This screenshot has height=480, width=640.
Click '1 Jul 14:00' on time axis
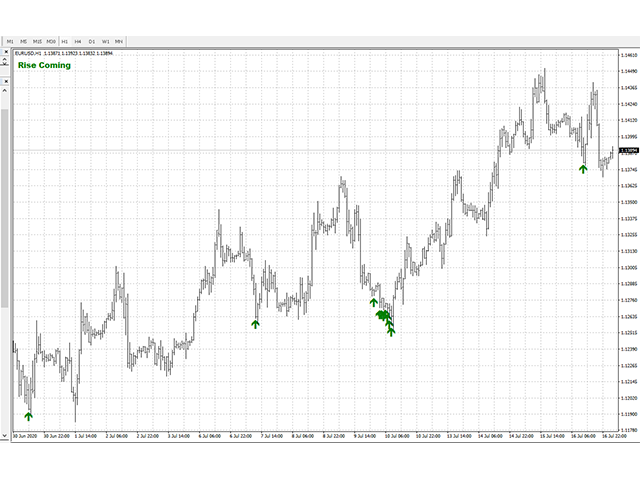point(86,436)
